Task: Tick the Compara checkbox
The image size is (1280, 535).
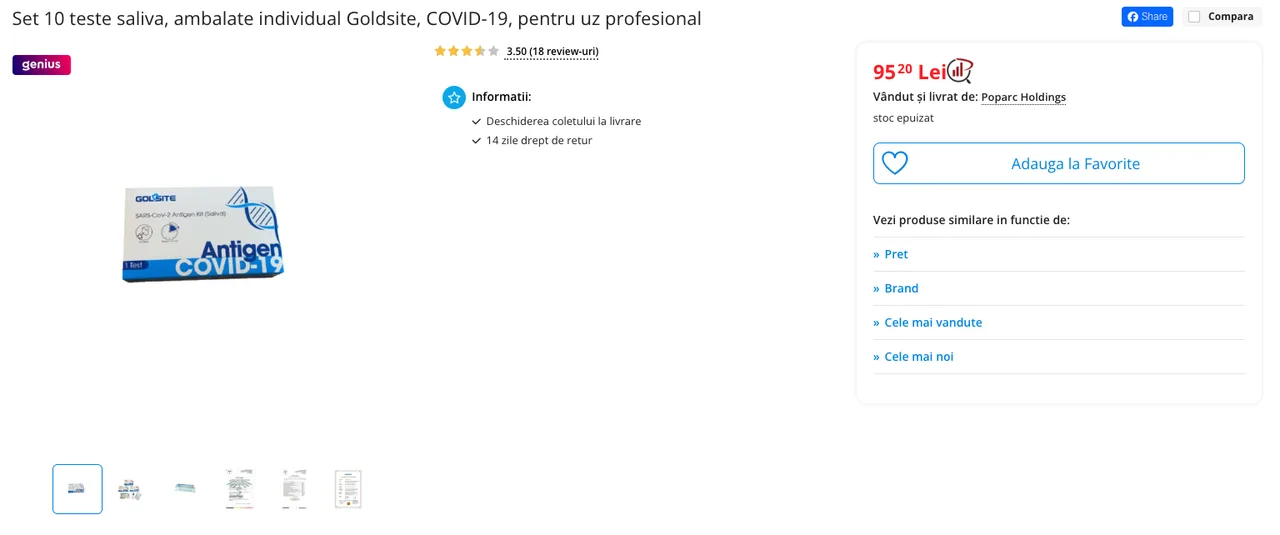Action: tap(1194, 17)
